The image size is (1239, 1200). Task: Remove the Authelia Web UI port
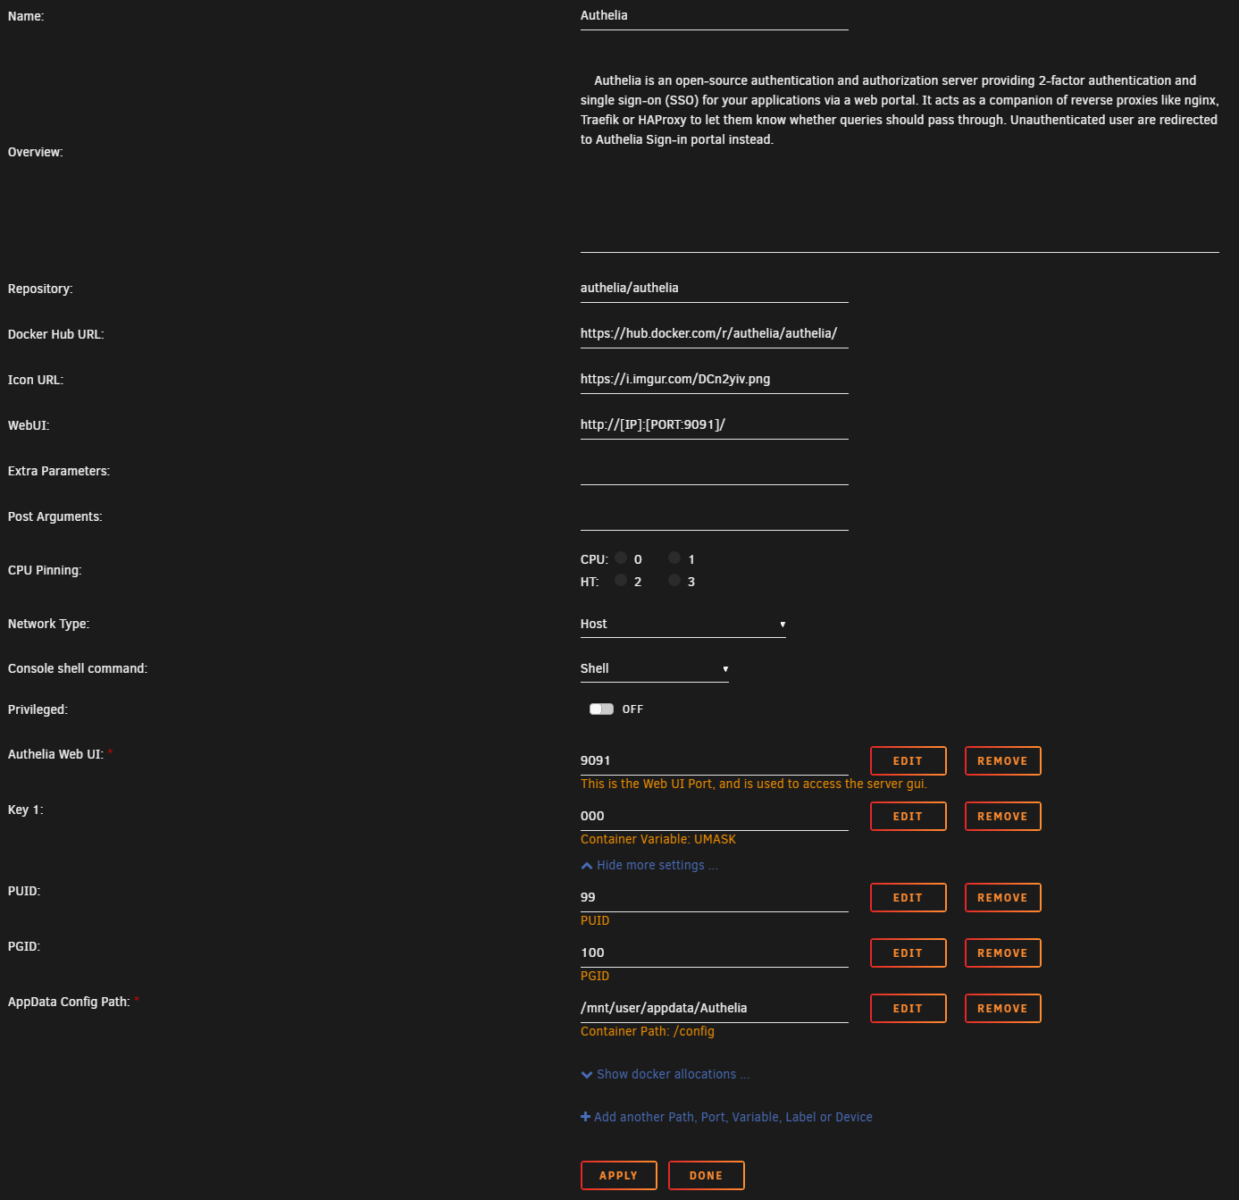[1002, 760]
